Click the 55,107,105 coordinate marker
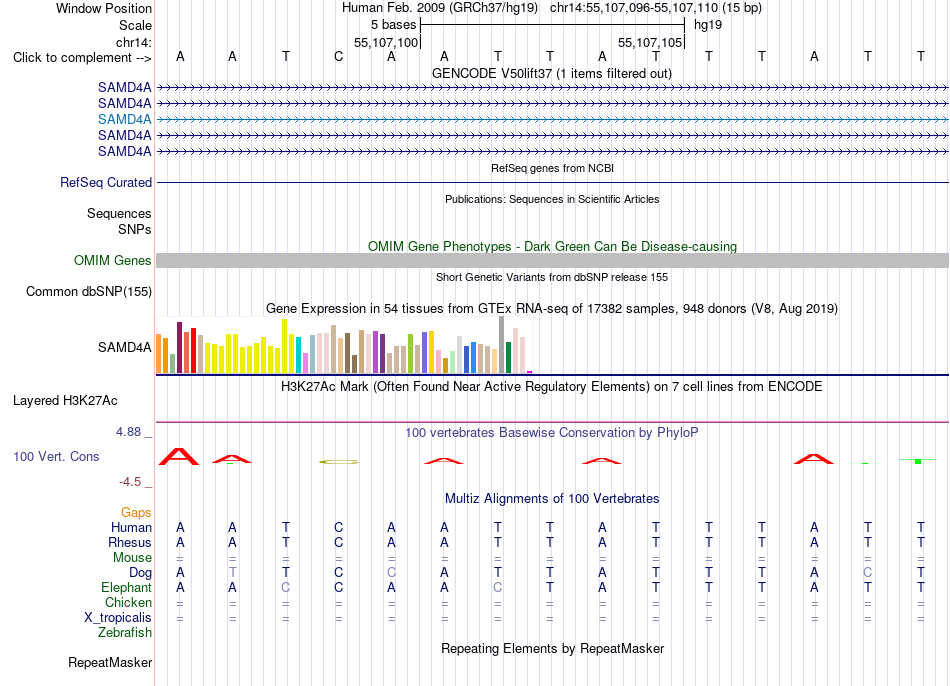 pos(650,42)
